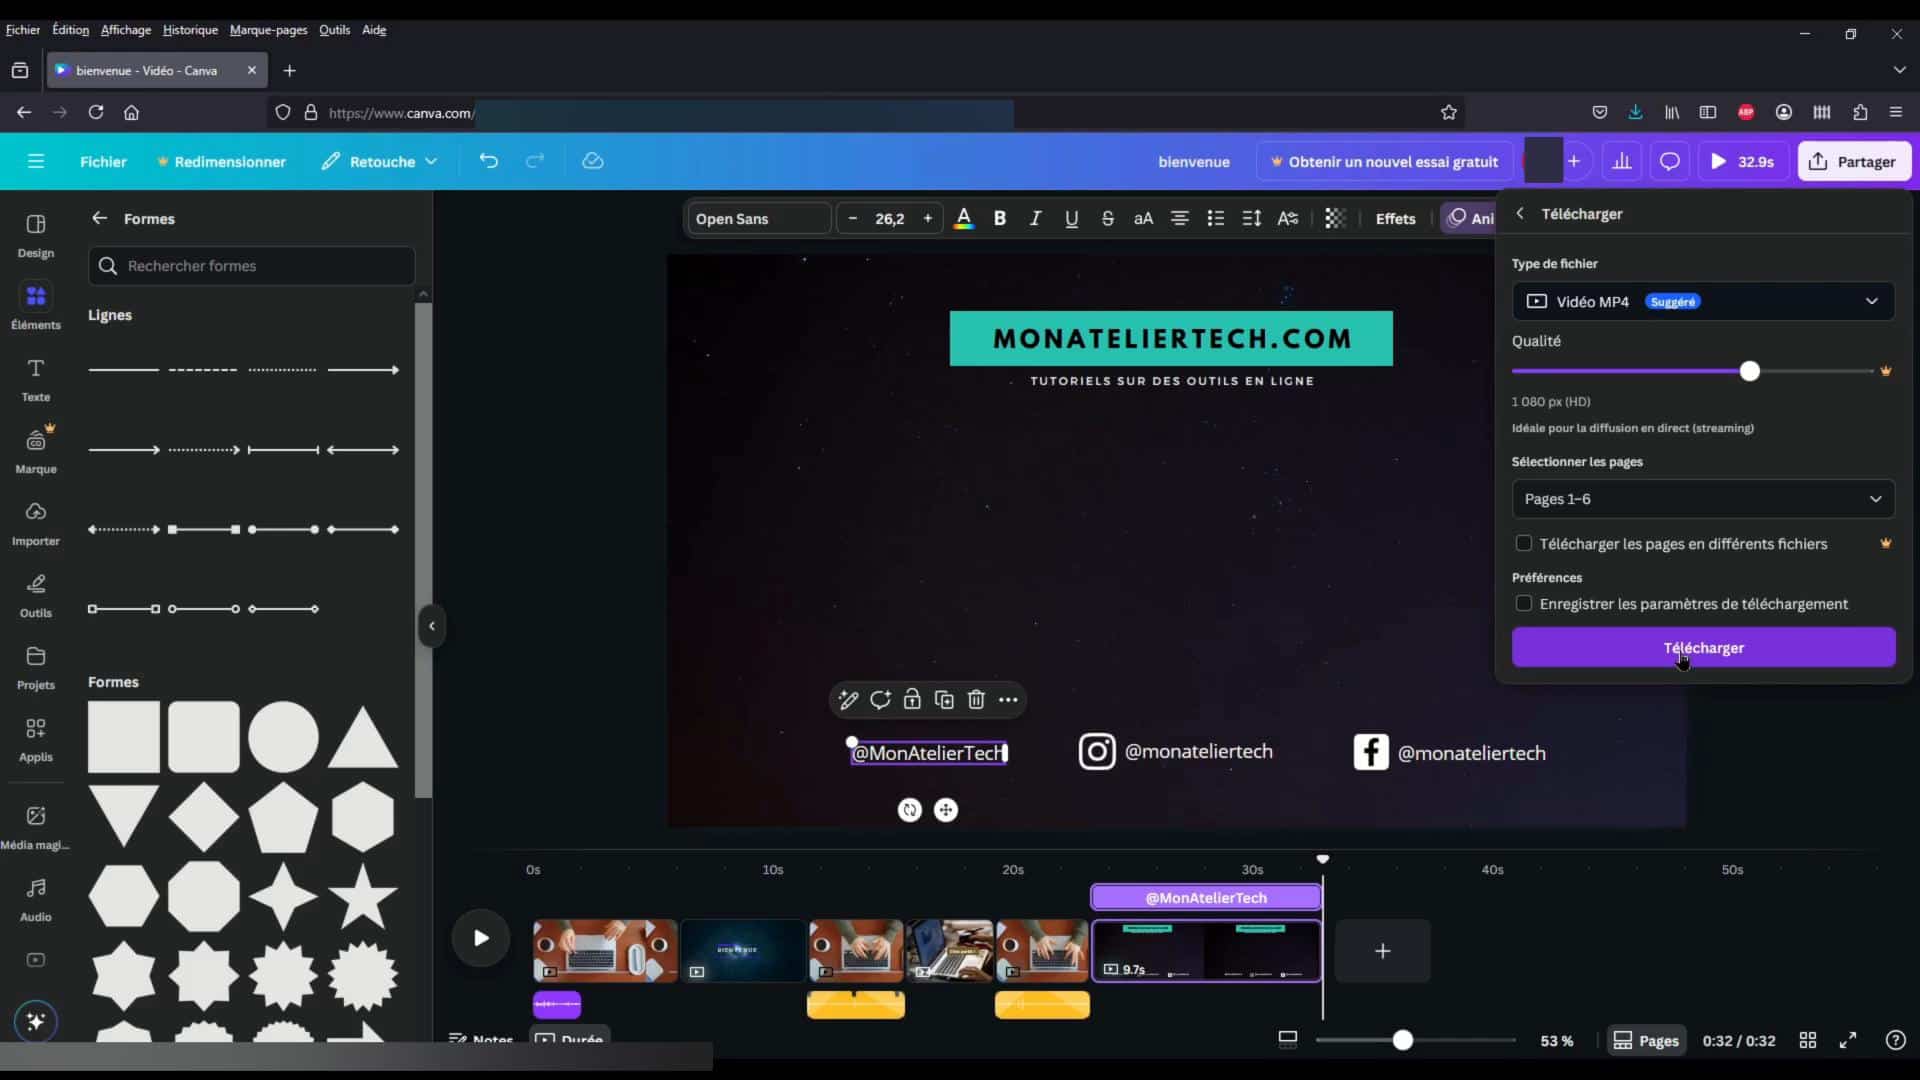
Task: Go back from the Formes panel
Action: [99, 218]
